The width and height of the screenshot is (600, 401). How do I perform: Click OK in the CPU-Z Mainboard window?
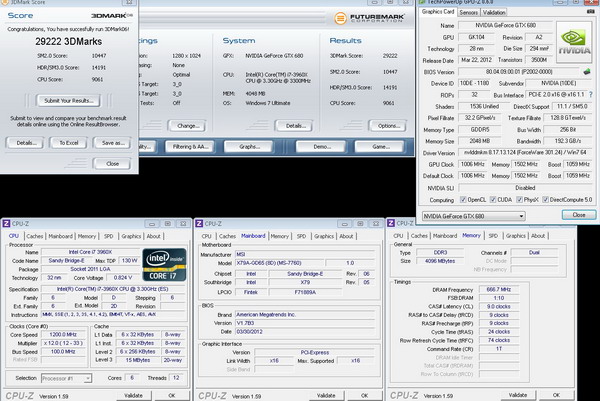coord(364,396)
